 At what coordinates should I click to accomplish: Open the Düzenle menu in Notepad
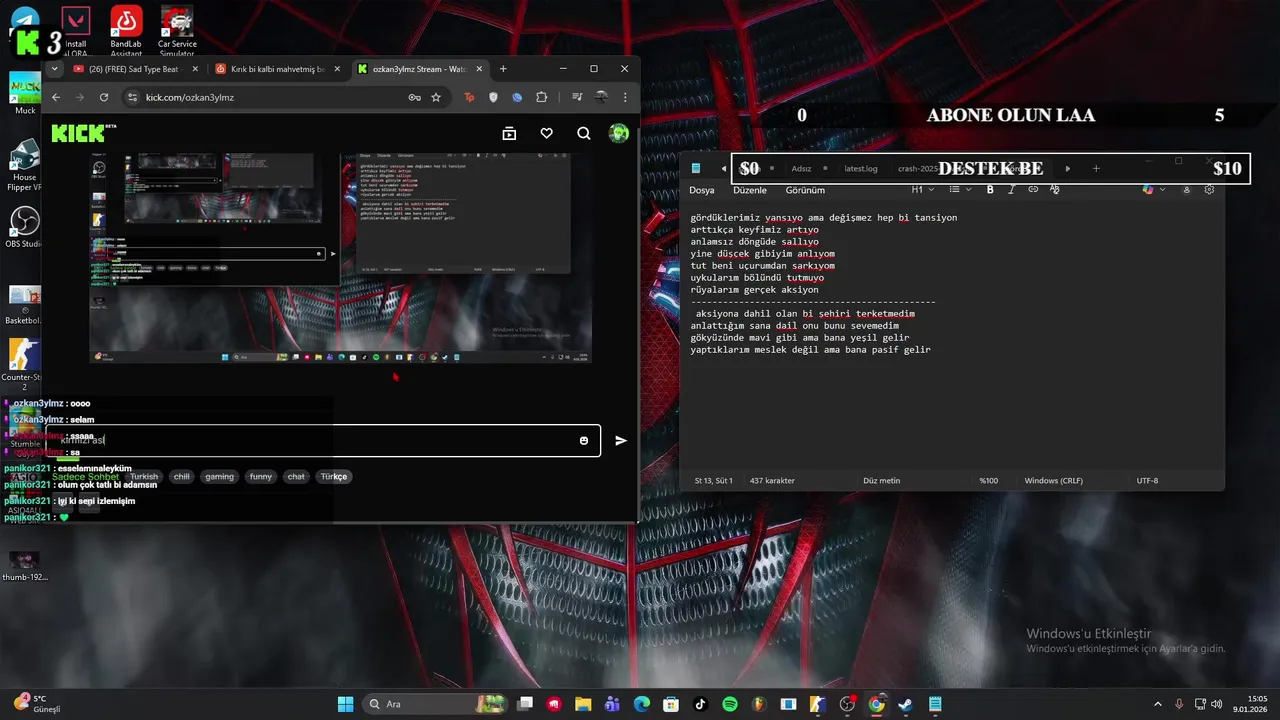click(750, 190)
